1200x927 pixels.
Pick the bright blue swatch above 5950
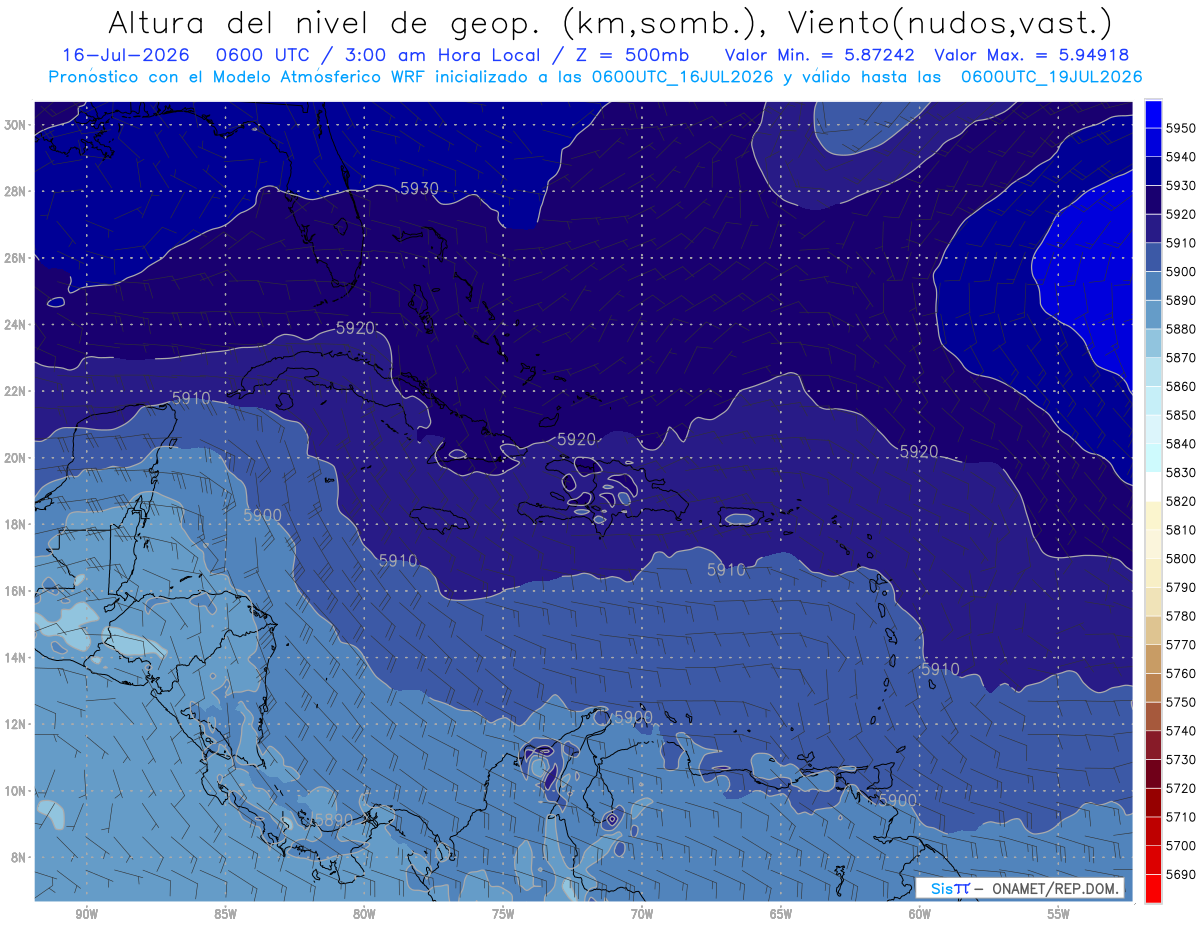coord(1153,114)
